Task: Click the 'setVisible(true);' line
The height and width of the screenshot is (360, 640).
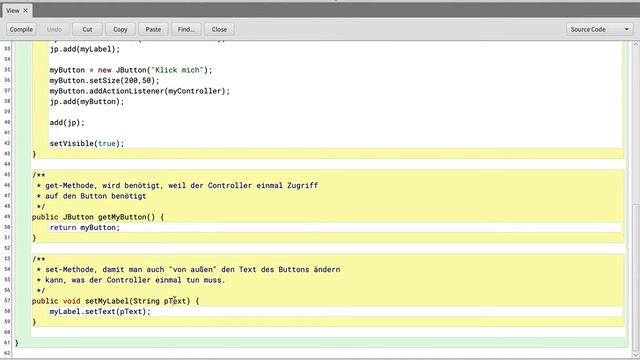Action: point(87,144)
